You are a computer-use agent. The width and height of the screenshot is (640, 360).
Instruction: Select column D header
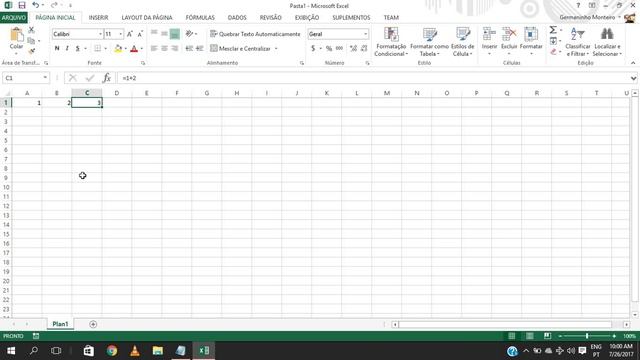tap(117, 93)
